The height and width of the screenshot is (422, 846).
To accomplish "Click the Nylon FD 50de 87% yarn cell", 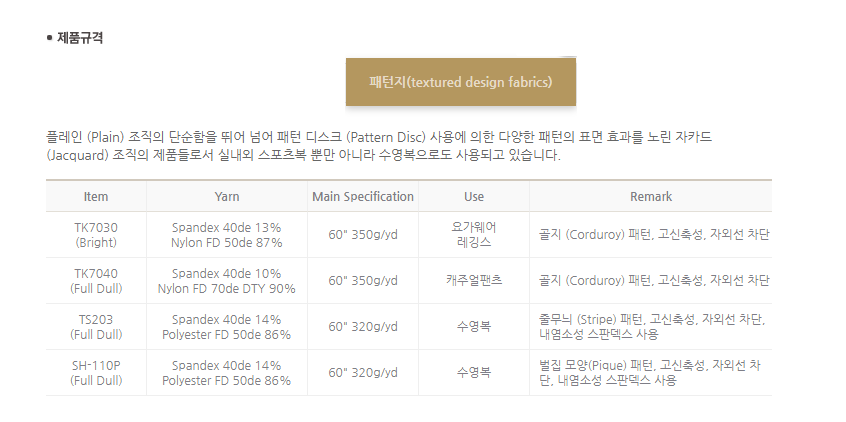I will pos(227,235).
